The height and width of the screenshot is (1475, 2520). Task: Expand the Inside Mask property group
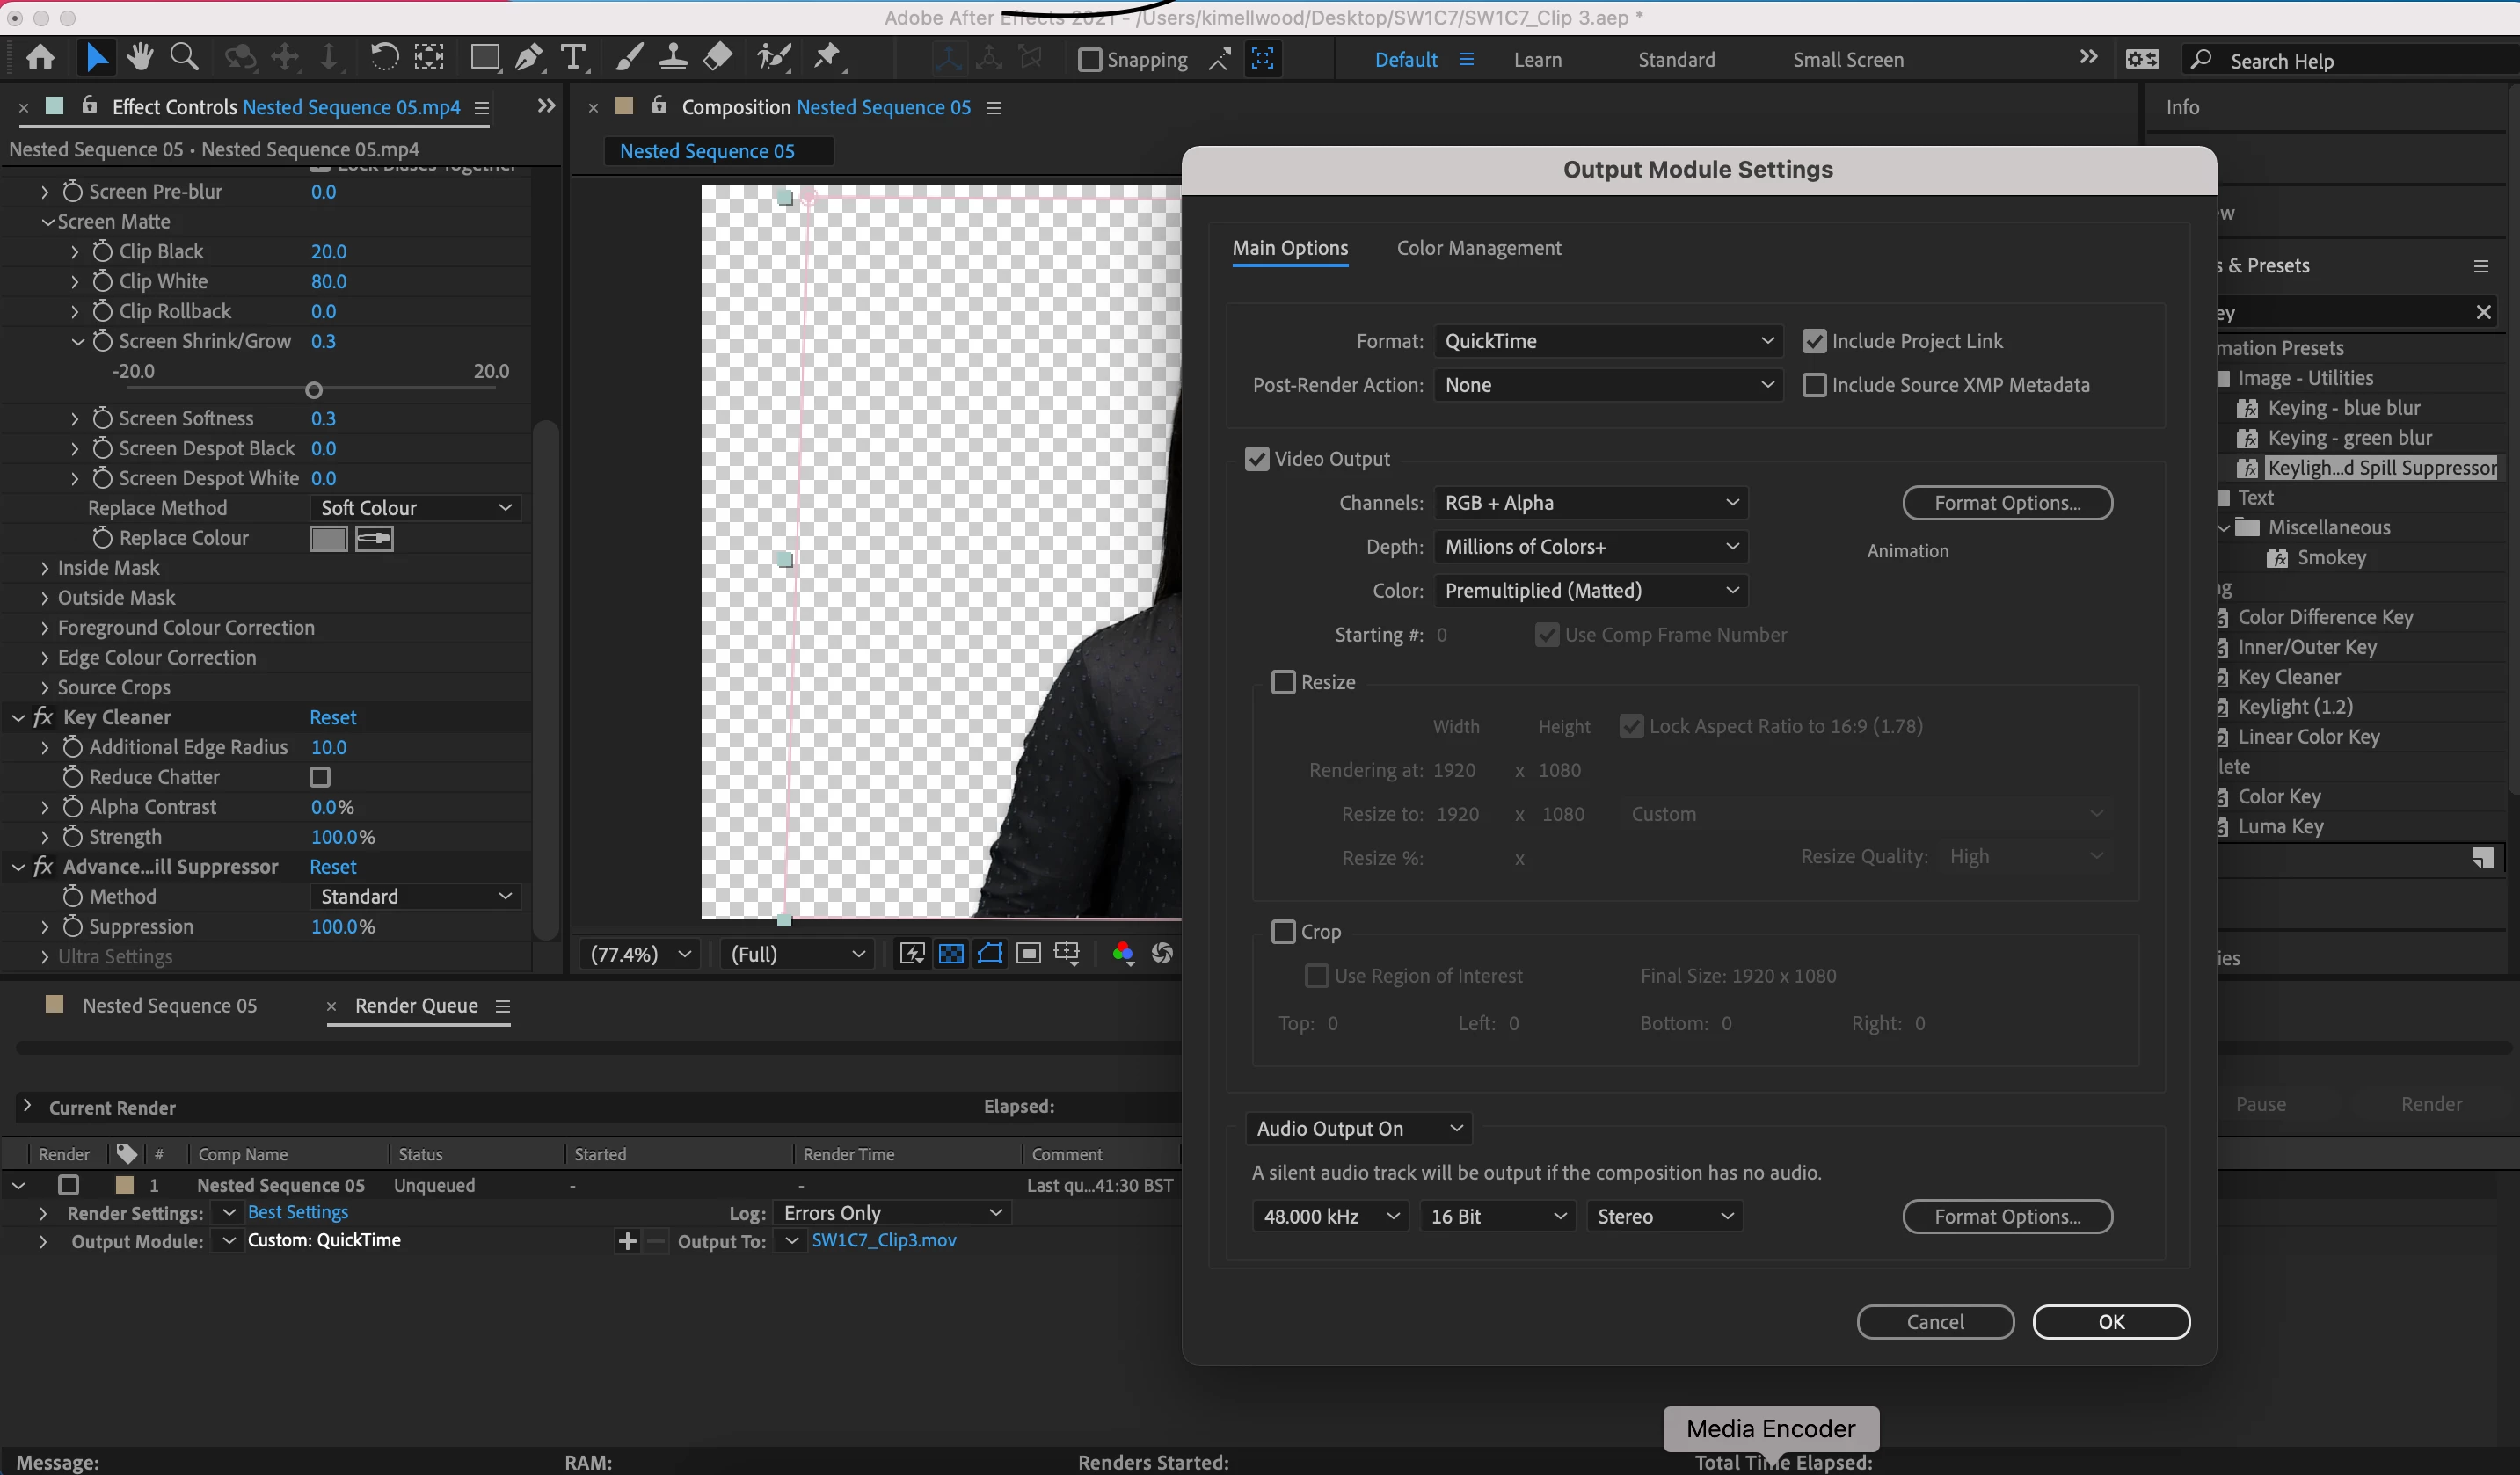click(x=45, y=568)
